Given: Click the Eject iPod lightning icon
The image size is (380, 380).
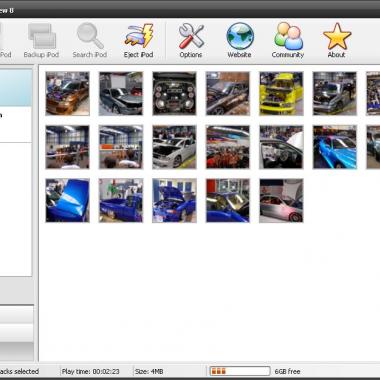Looking at the screenshot, I should 139,36.
